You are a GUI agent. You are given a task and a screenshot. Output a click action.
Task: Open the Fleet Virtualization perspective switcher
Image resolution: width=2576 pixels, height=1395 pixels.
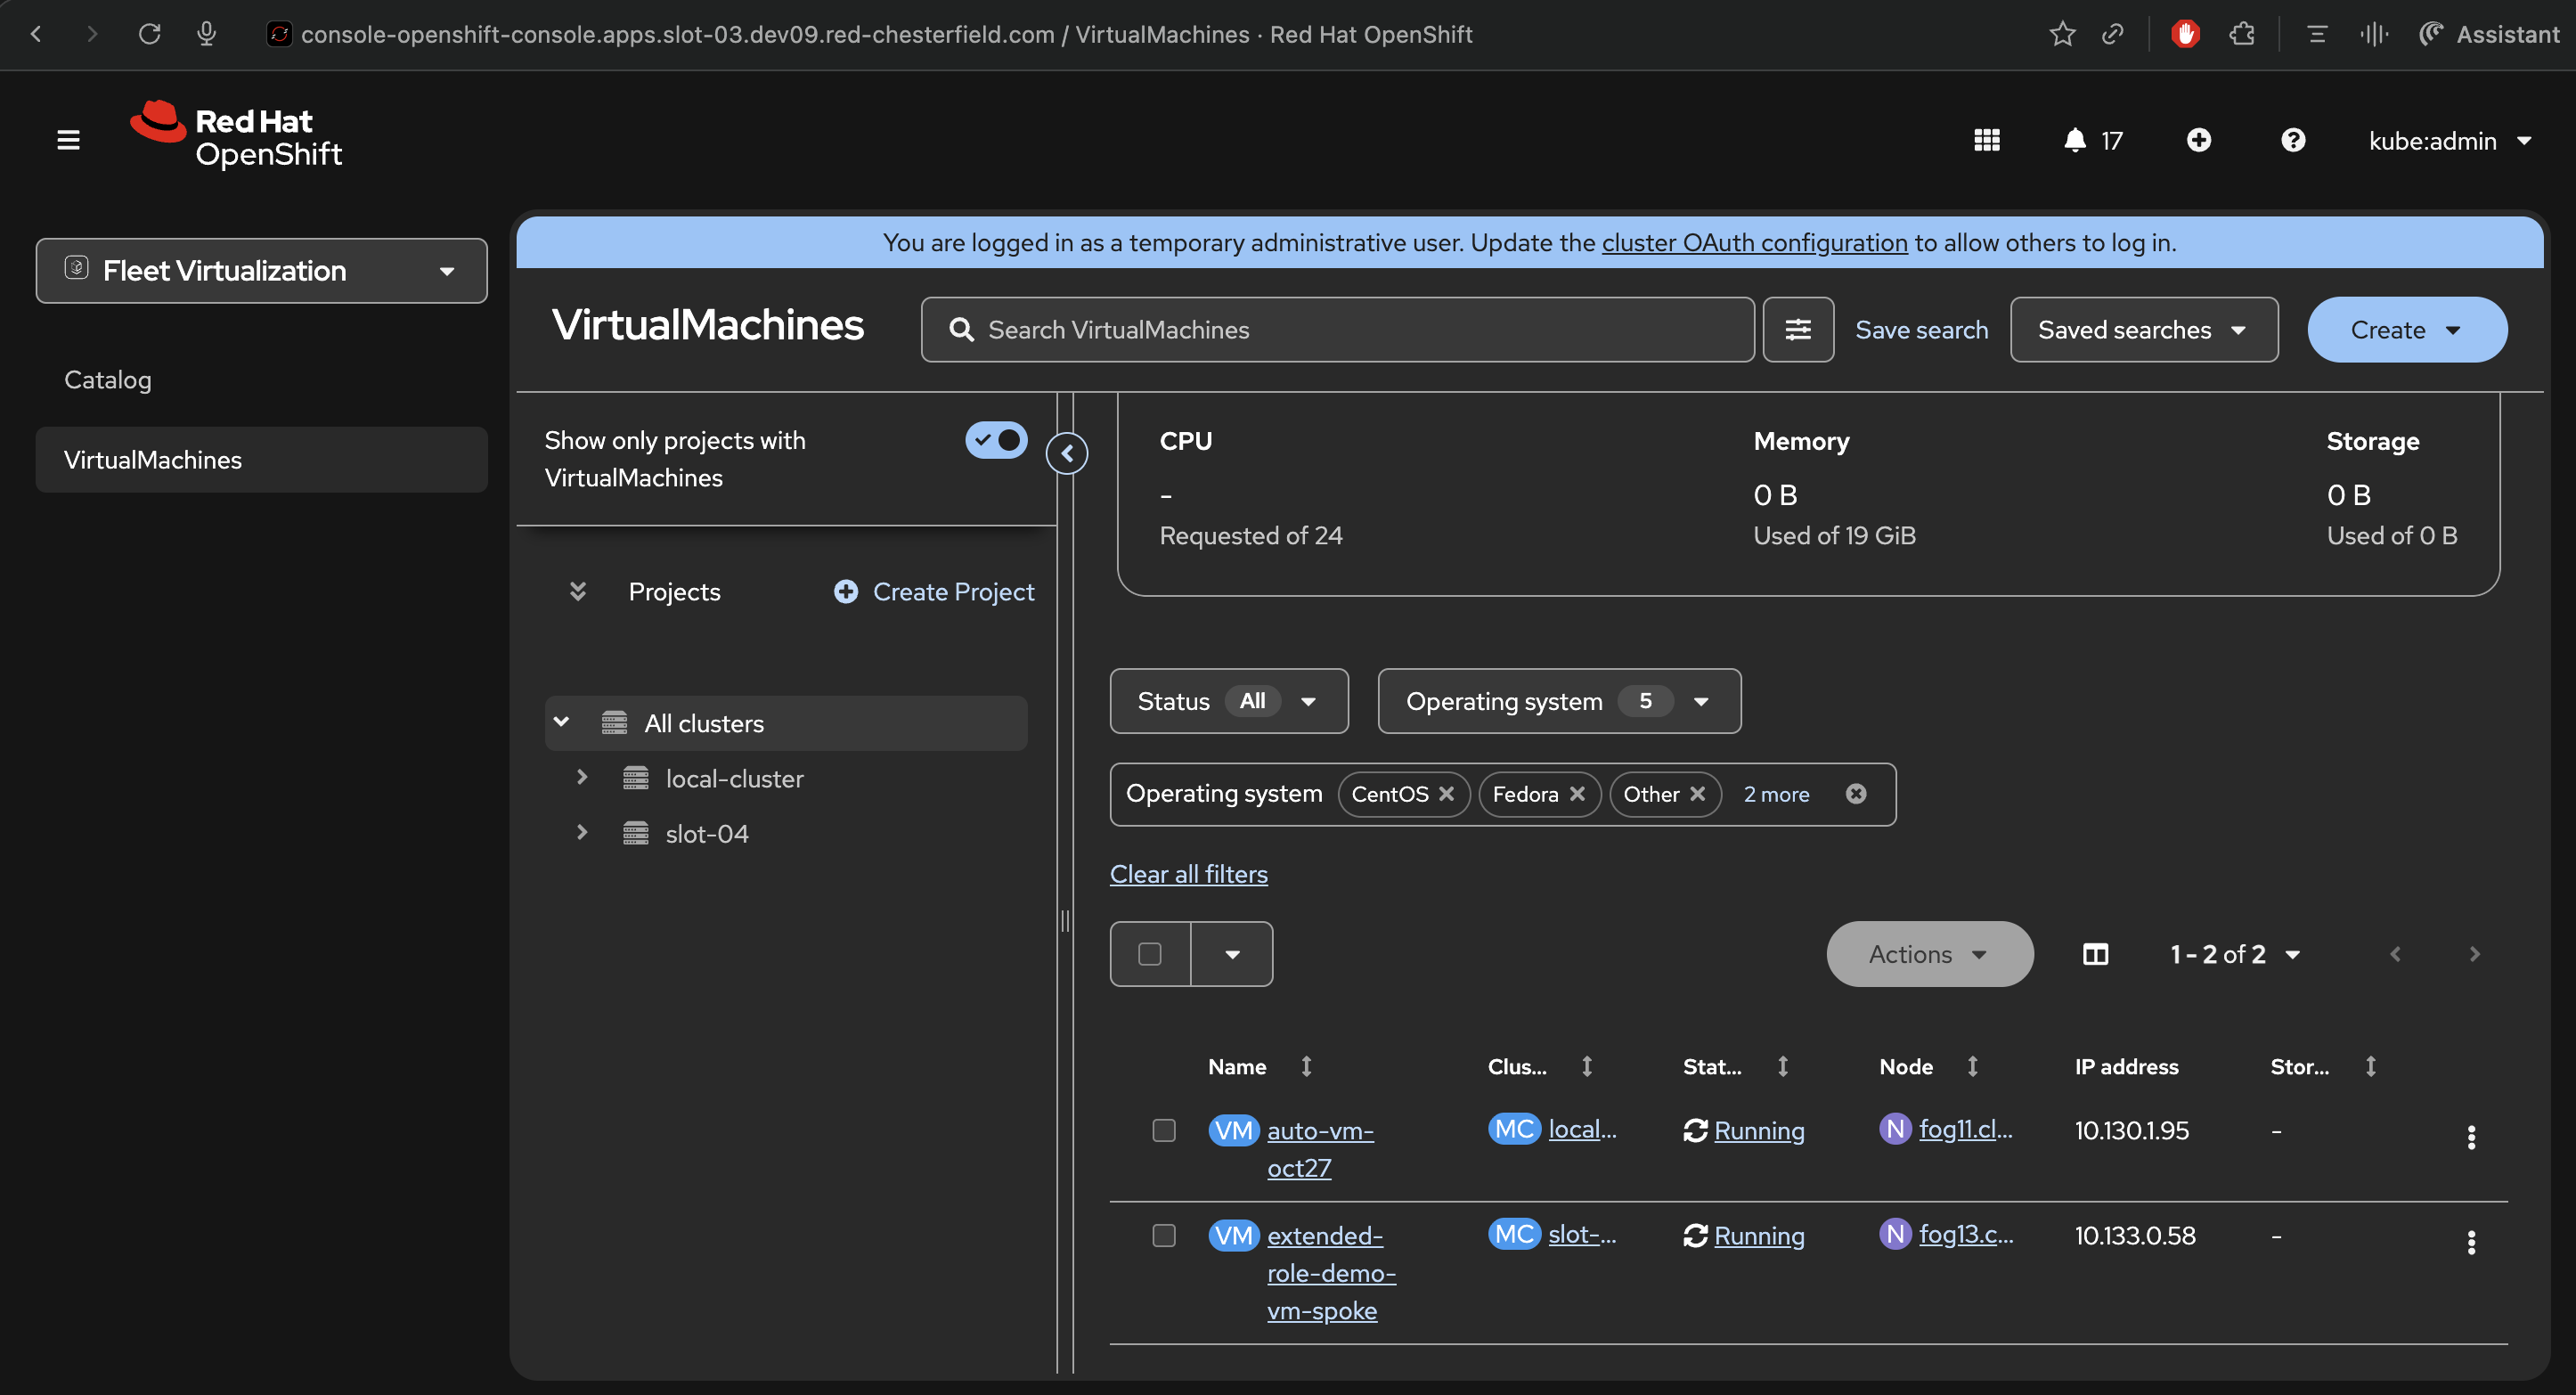click(x=261, y=271)
